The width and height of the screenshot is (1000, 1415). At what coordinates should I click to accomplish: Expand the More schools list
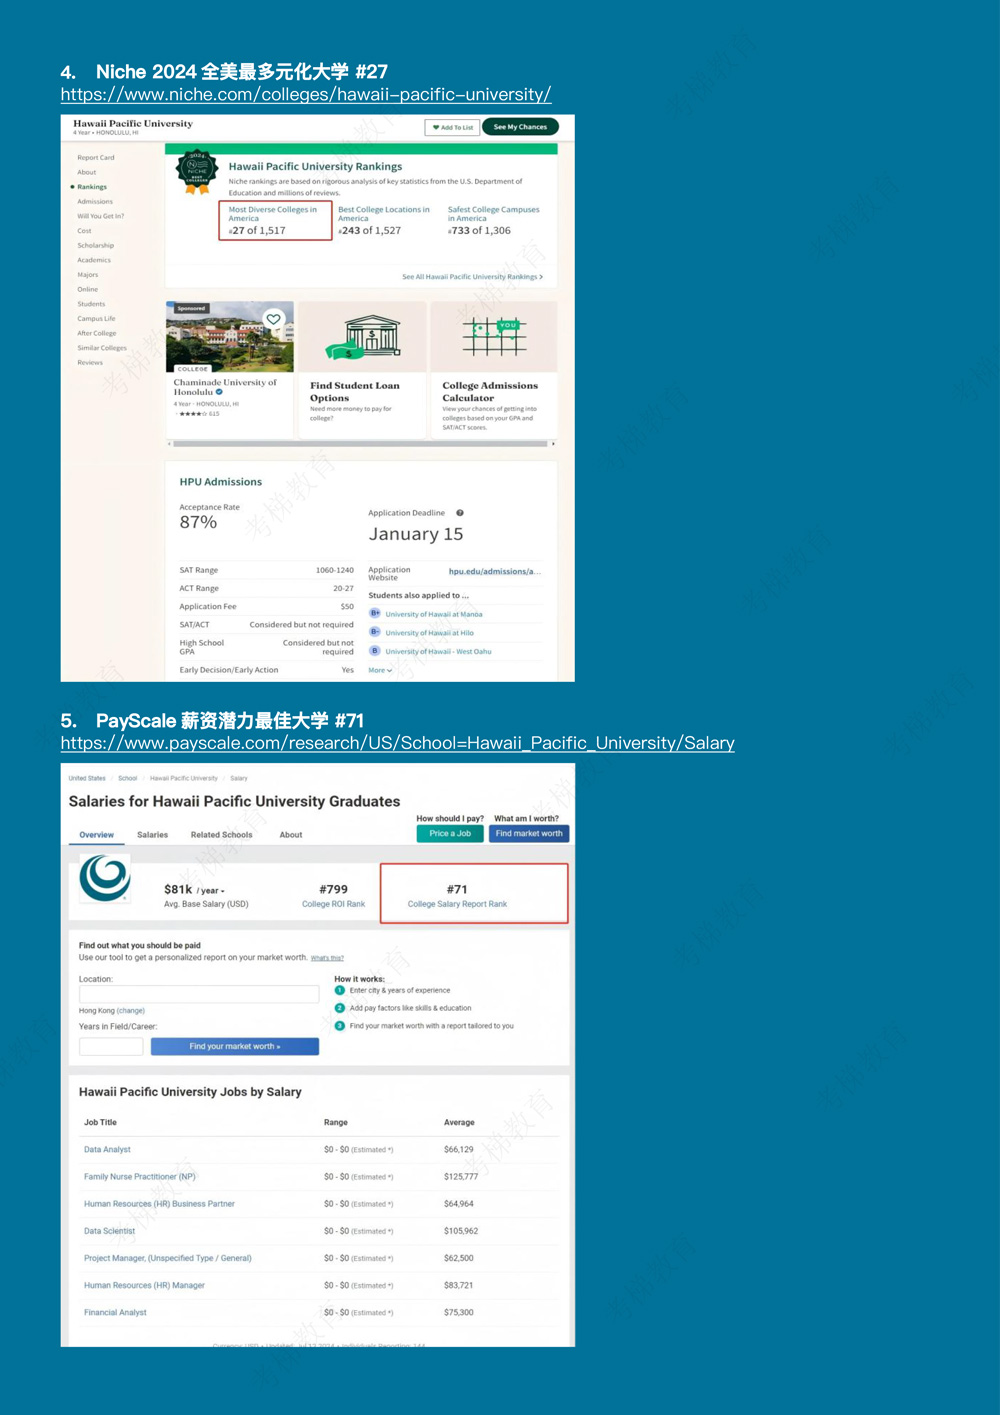pos(380,670)
